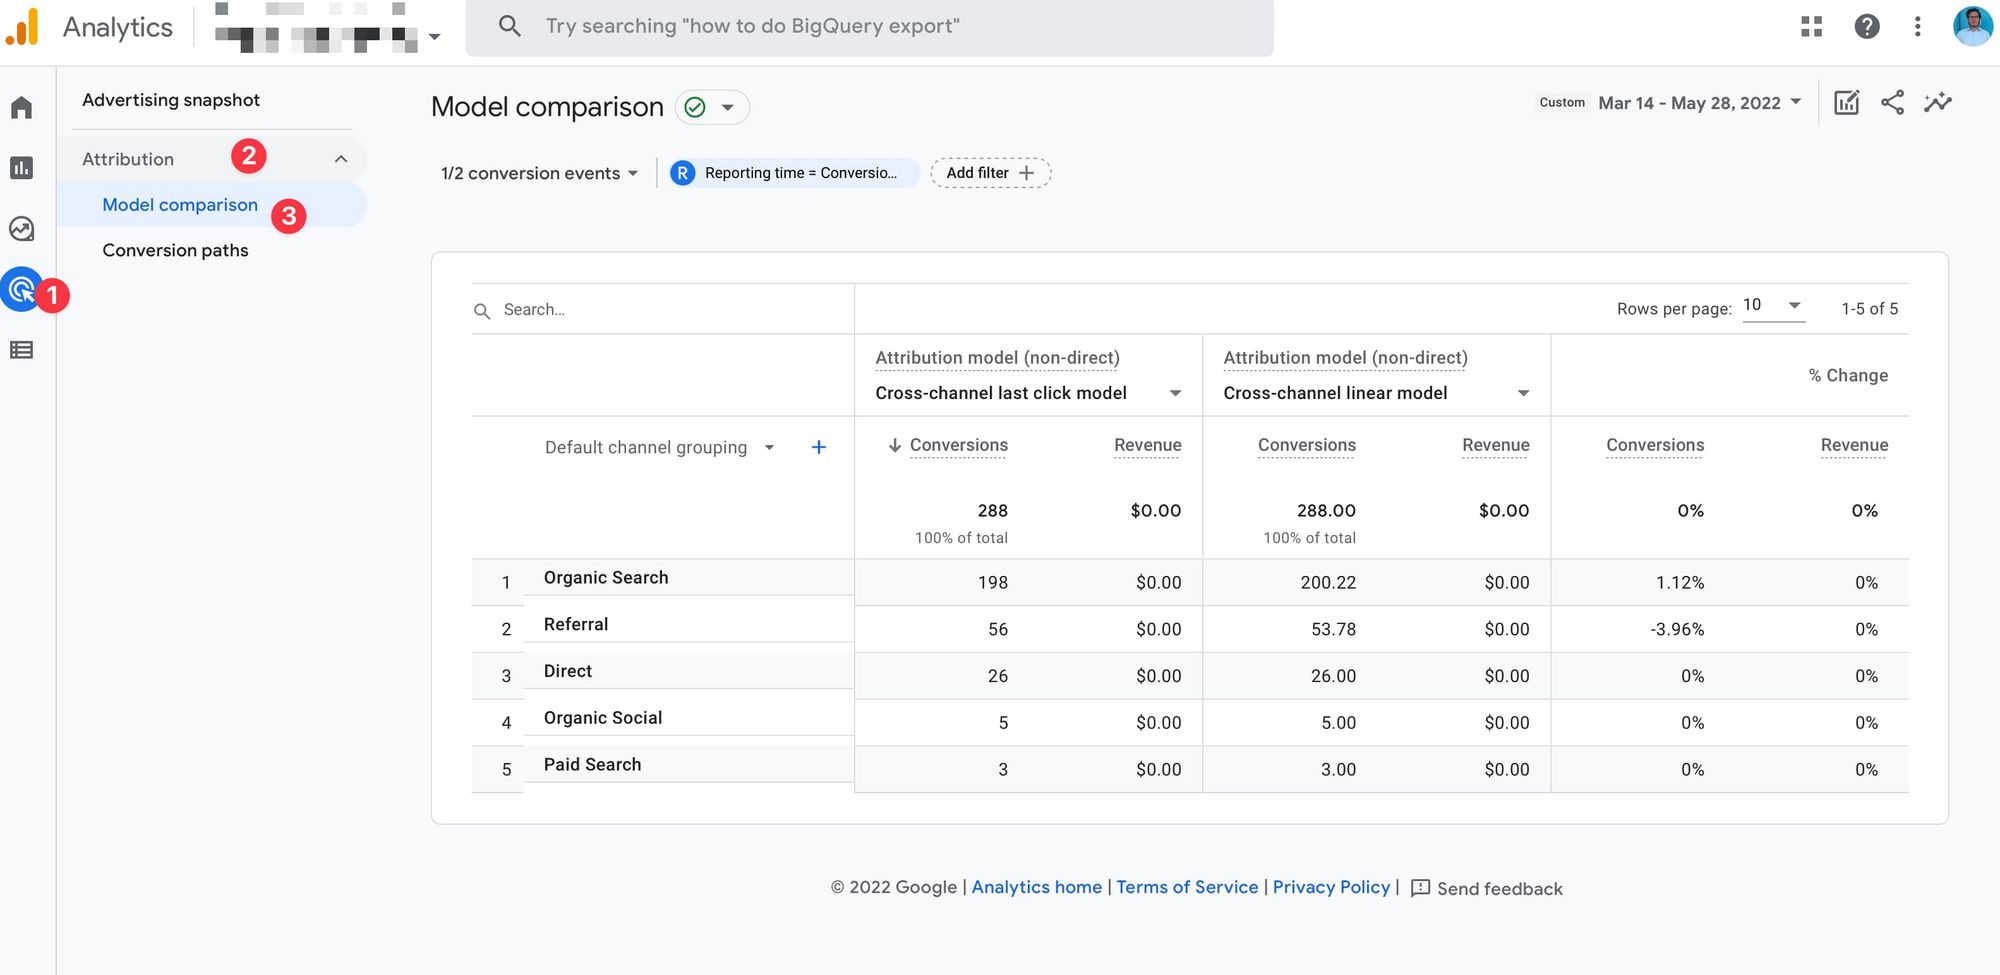Viewport: 2000px width, 975px height.
Task: Click the table search magnifier icon
Action: (x=482, y=311)
